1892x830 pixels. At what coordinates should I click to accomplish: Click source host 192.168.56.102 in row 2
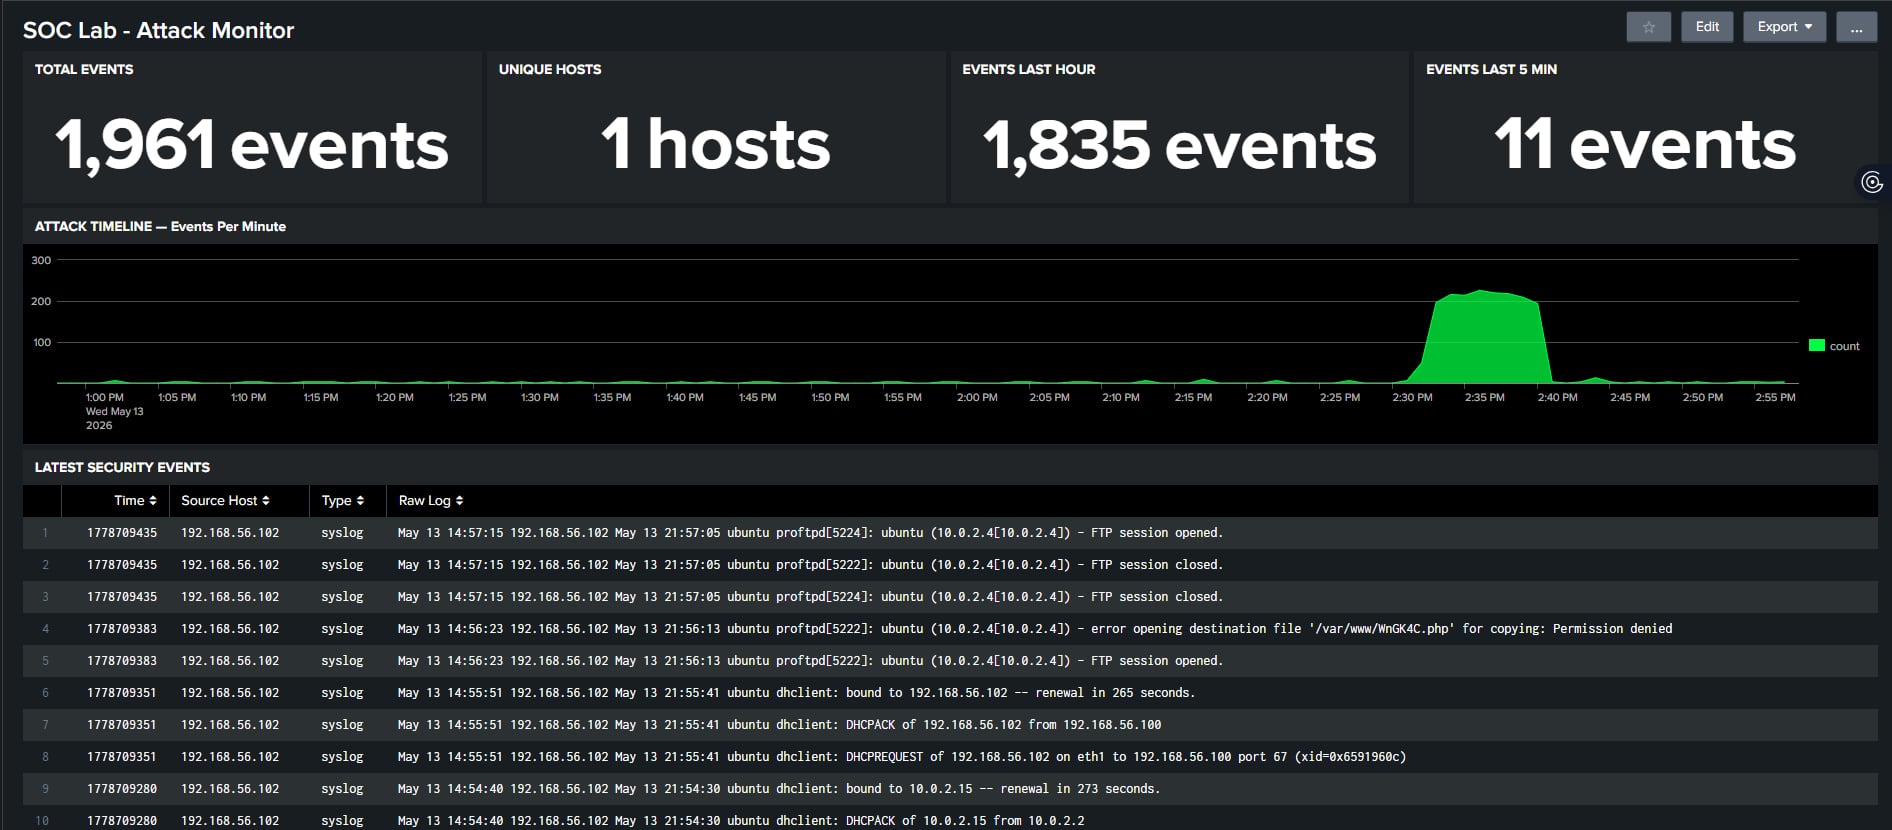pyautogui.click(x=230, y=565)
